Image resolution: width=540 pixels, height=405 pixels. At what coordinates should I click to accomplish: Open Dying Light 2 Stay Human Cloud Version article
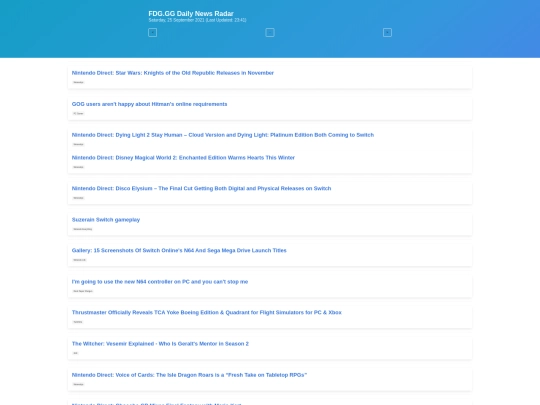click(x=223, y=135)
